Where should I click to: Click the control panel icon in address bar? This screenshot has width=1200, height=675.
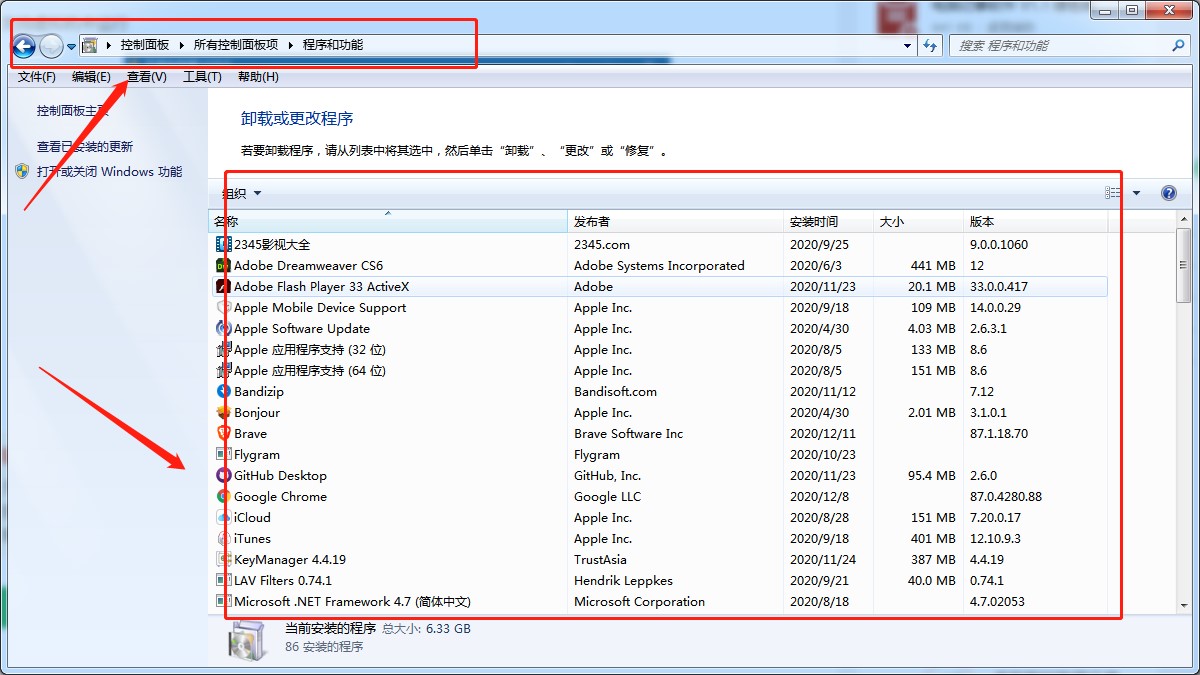click(89, 45)
